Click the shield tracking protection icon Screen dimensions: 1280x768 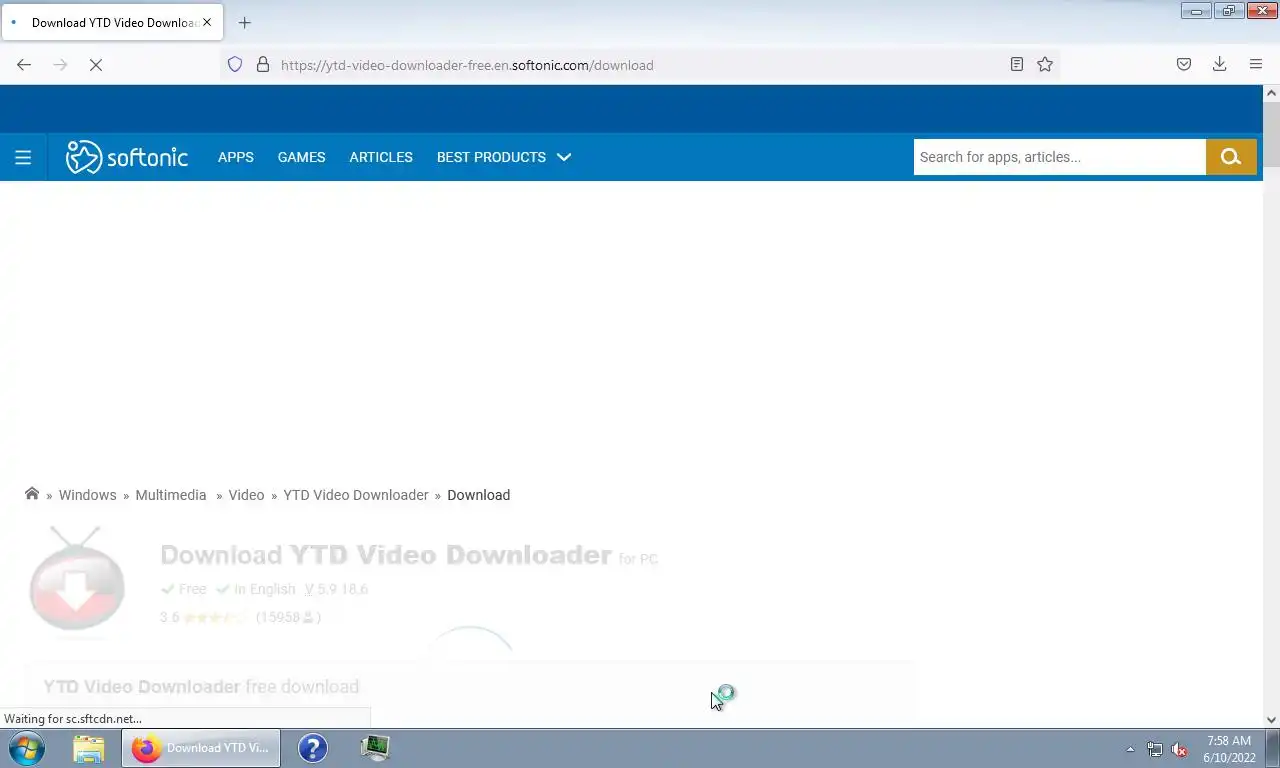pos(235,65)
